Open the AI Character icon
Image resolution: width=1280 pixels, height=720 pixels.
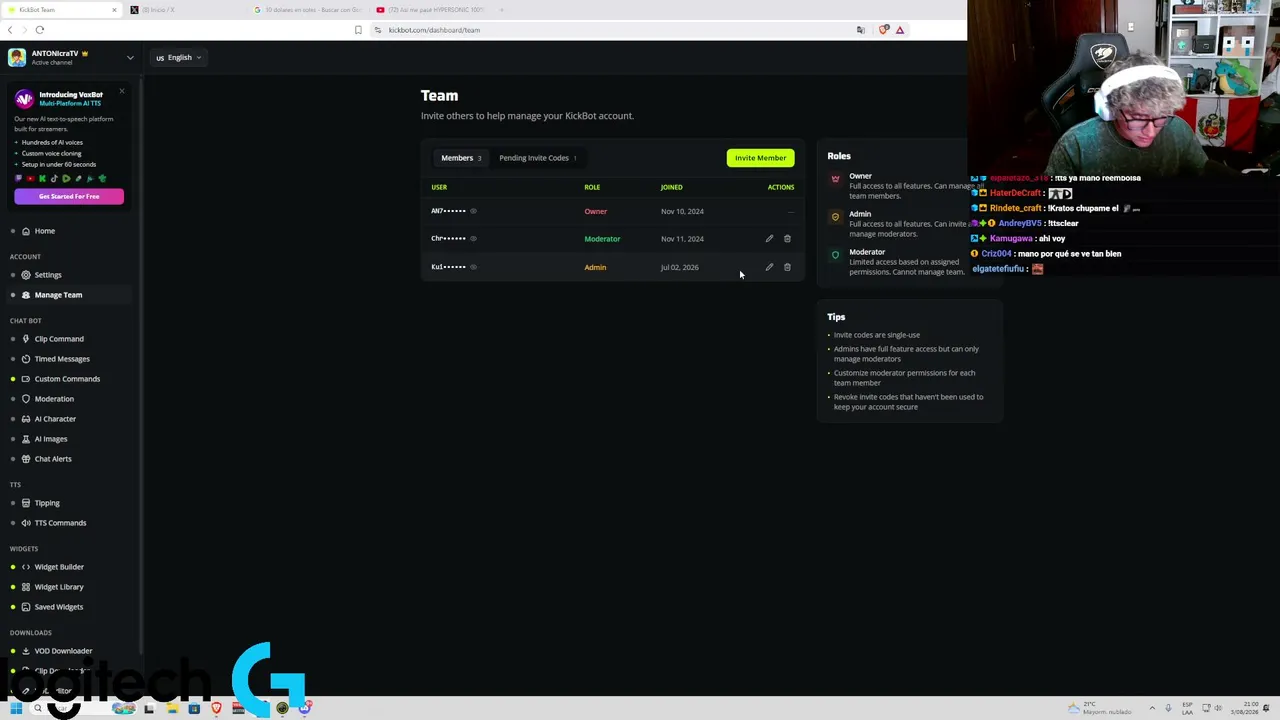(26, 419)
